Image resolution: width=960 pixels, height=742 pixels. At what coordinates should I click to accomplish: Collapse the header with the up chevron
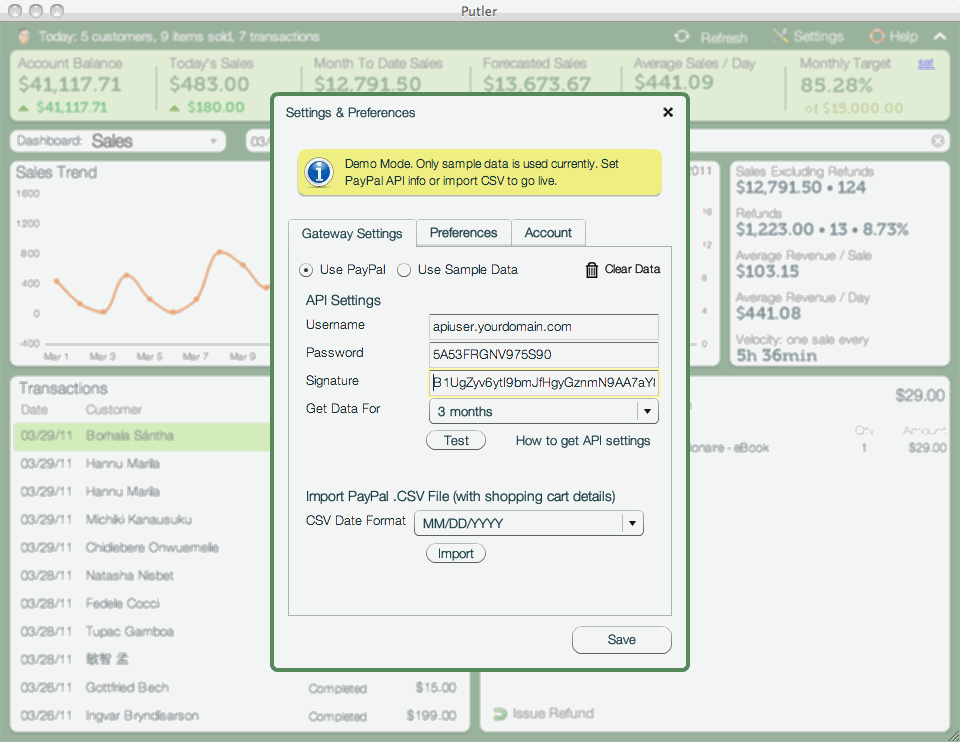[940, 37]
